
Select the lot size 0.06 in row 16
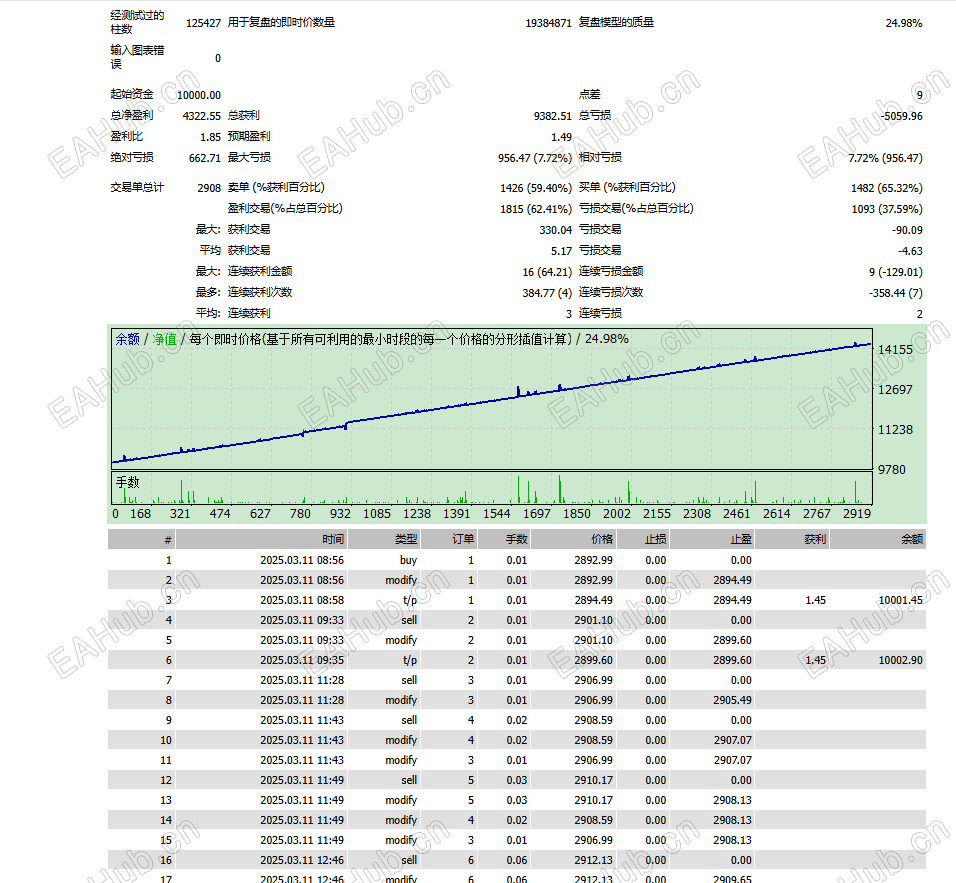coord(516,860)
